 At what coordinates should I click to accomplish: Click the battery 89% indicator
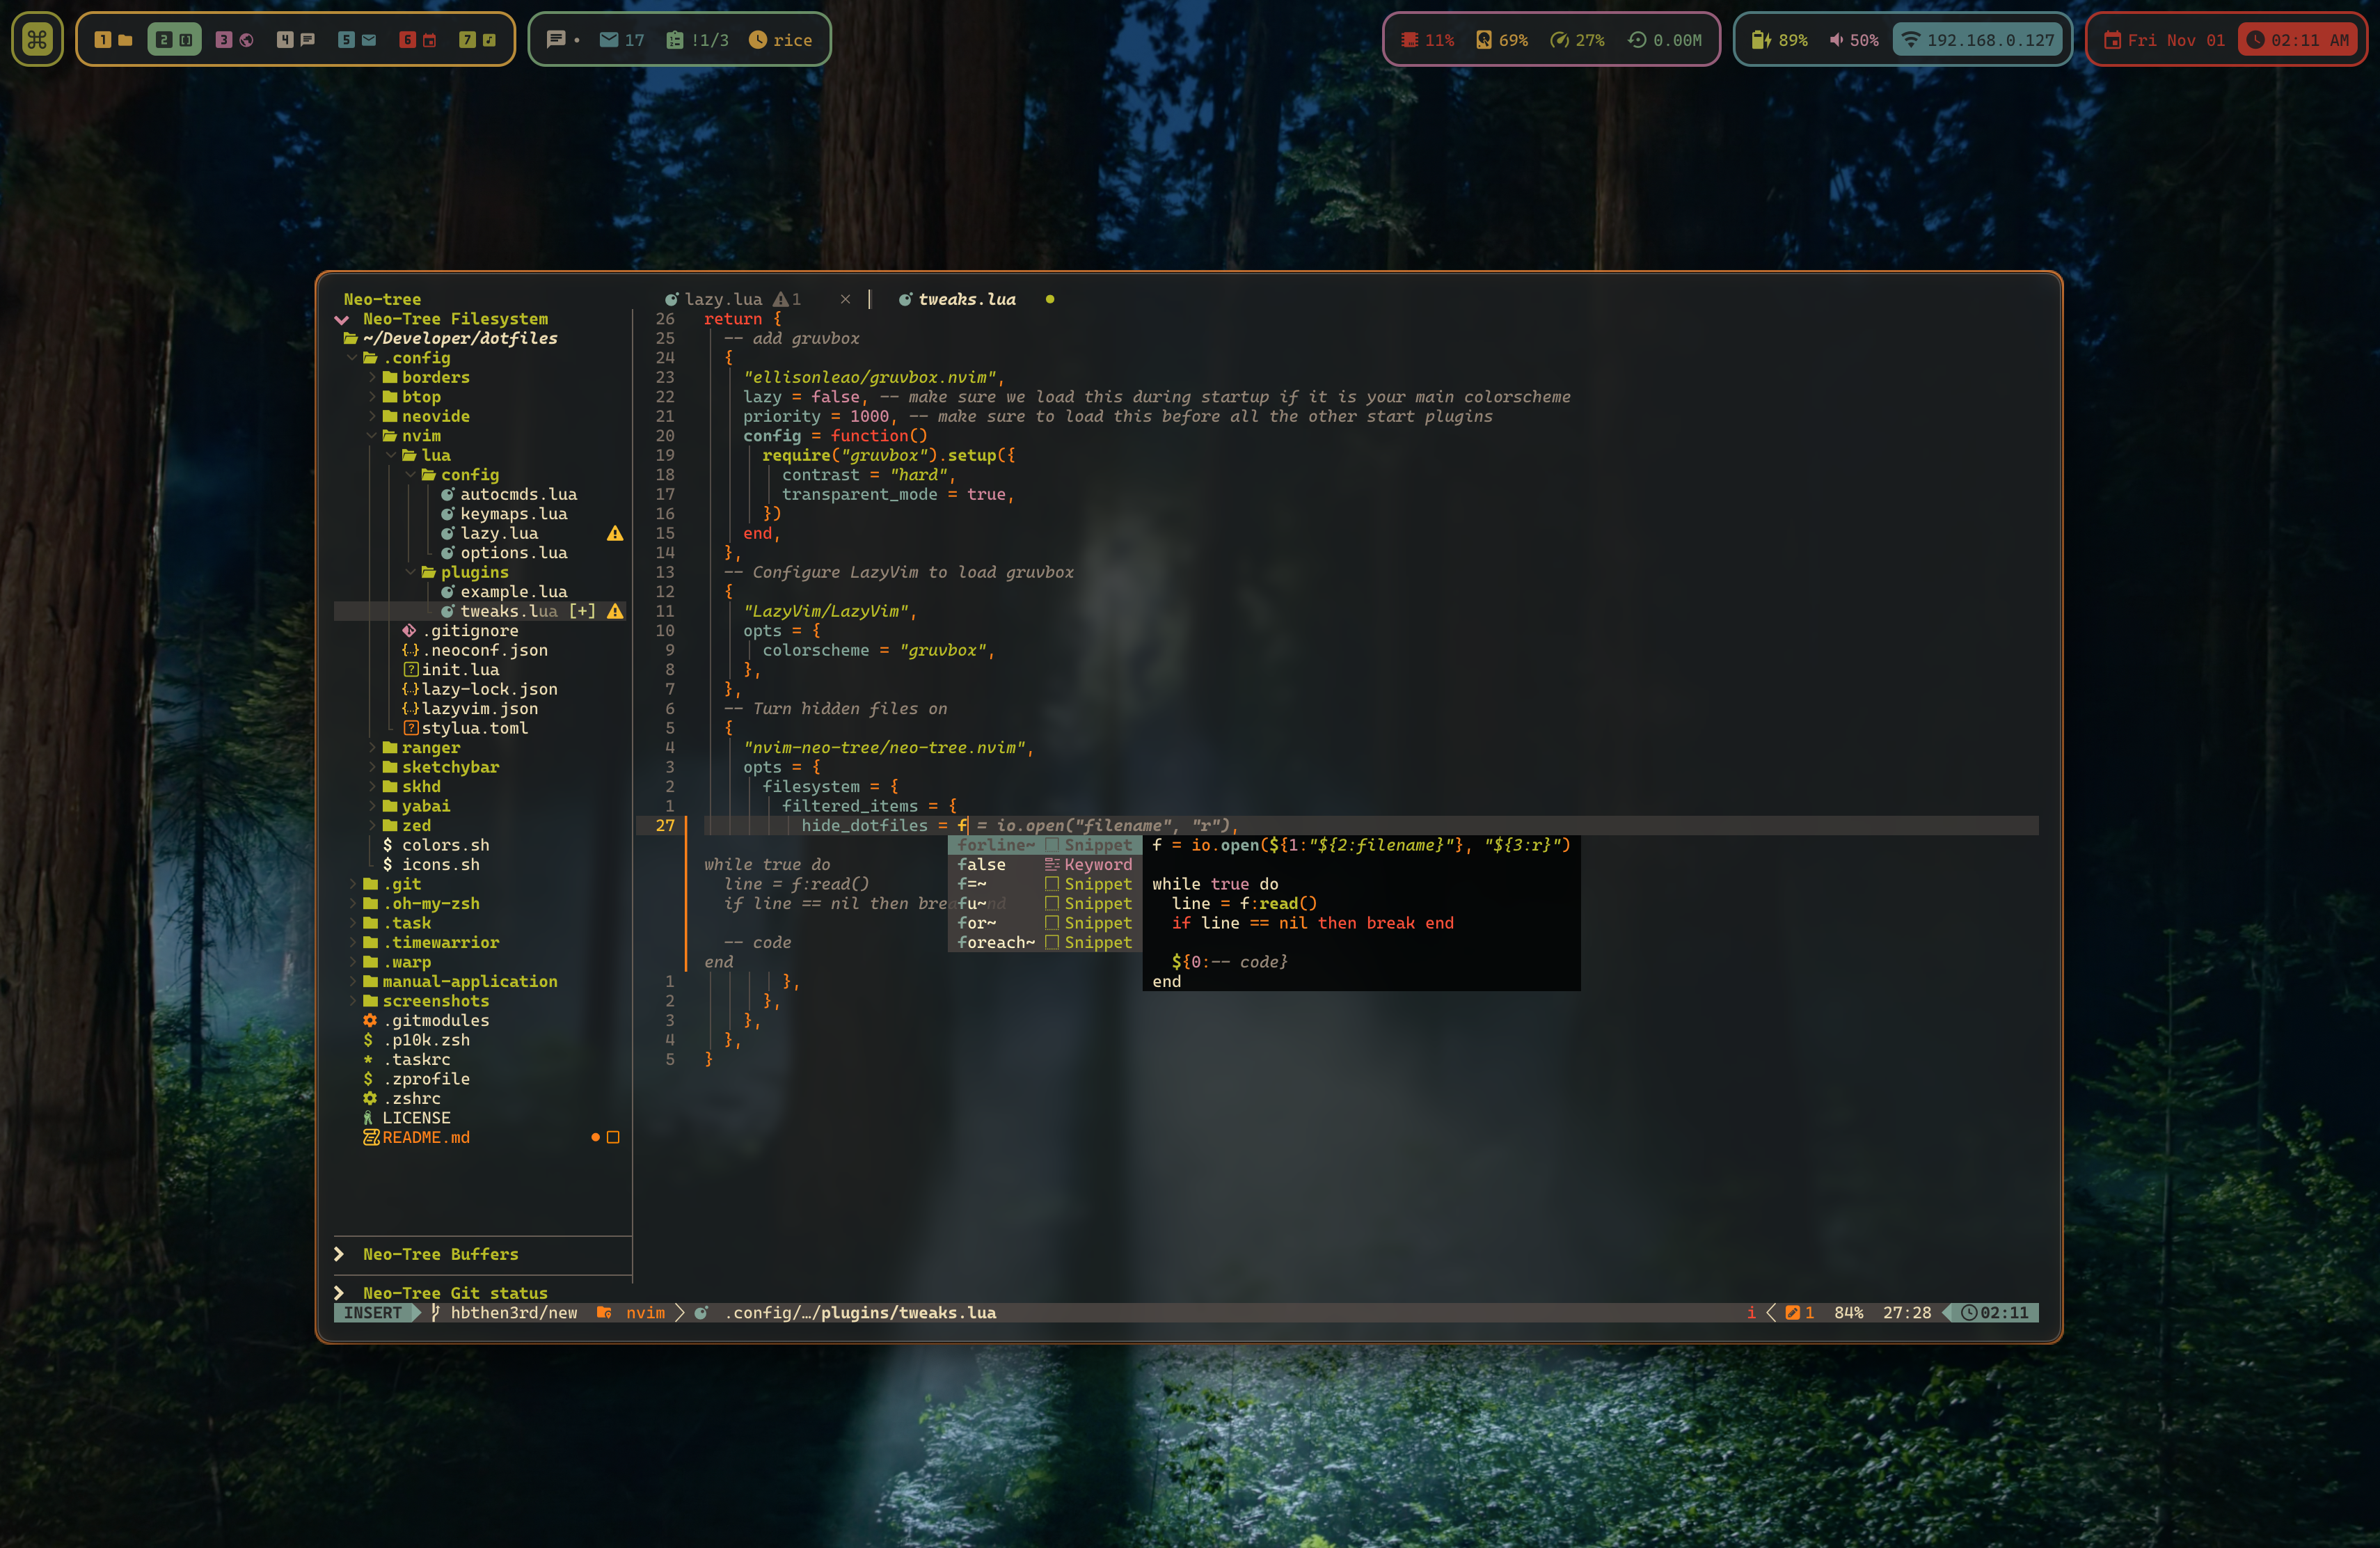tap(1780, 40)
